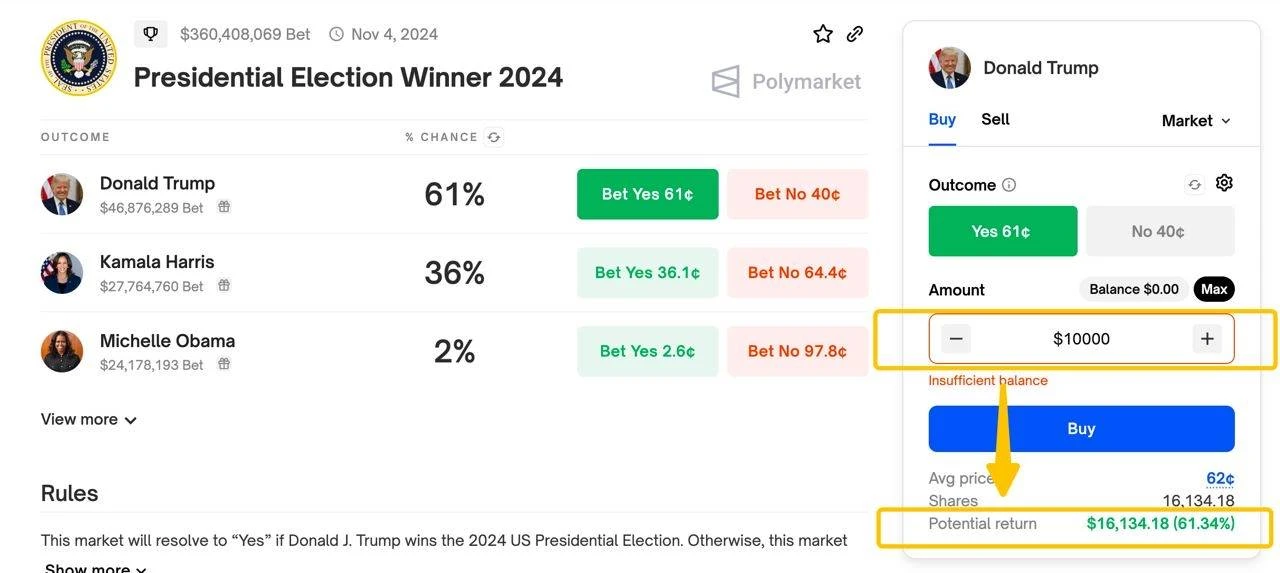The height and width of the screenshot is (573, 1280).
Task: Toggle the Max amount pill
Action: (x=1214, y=289)
